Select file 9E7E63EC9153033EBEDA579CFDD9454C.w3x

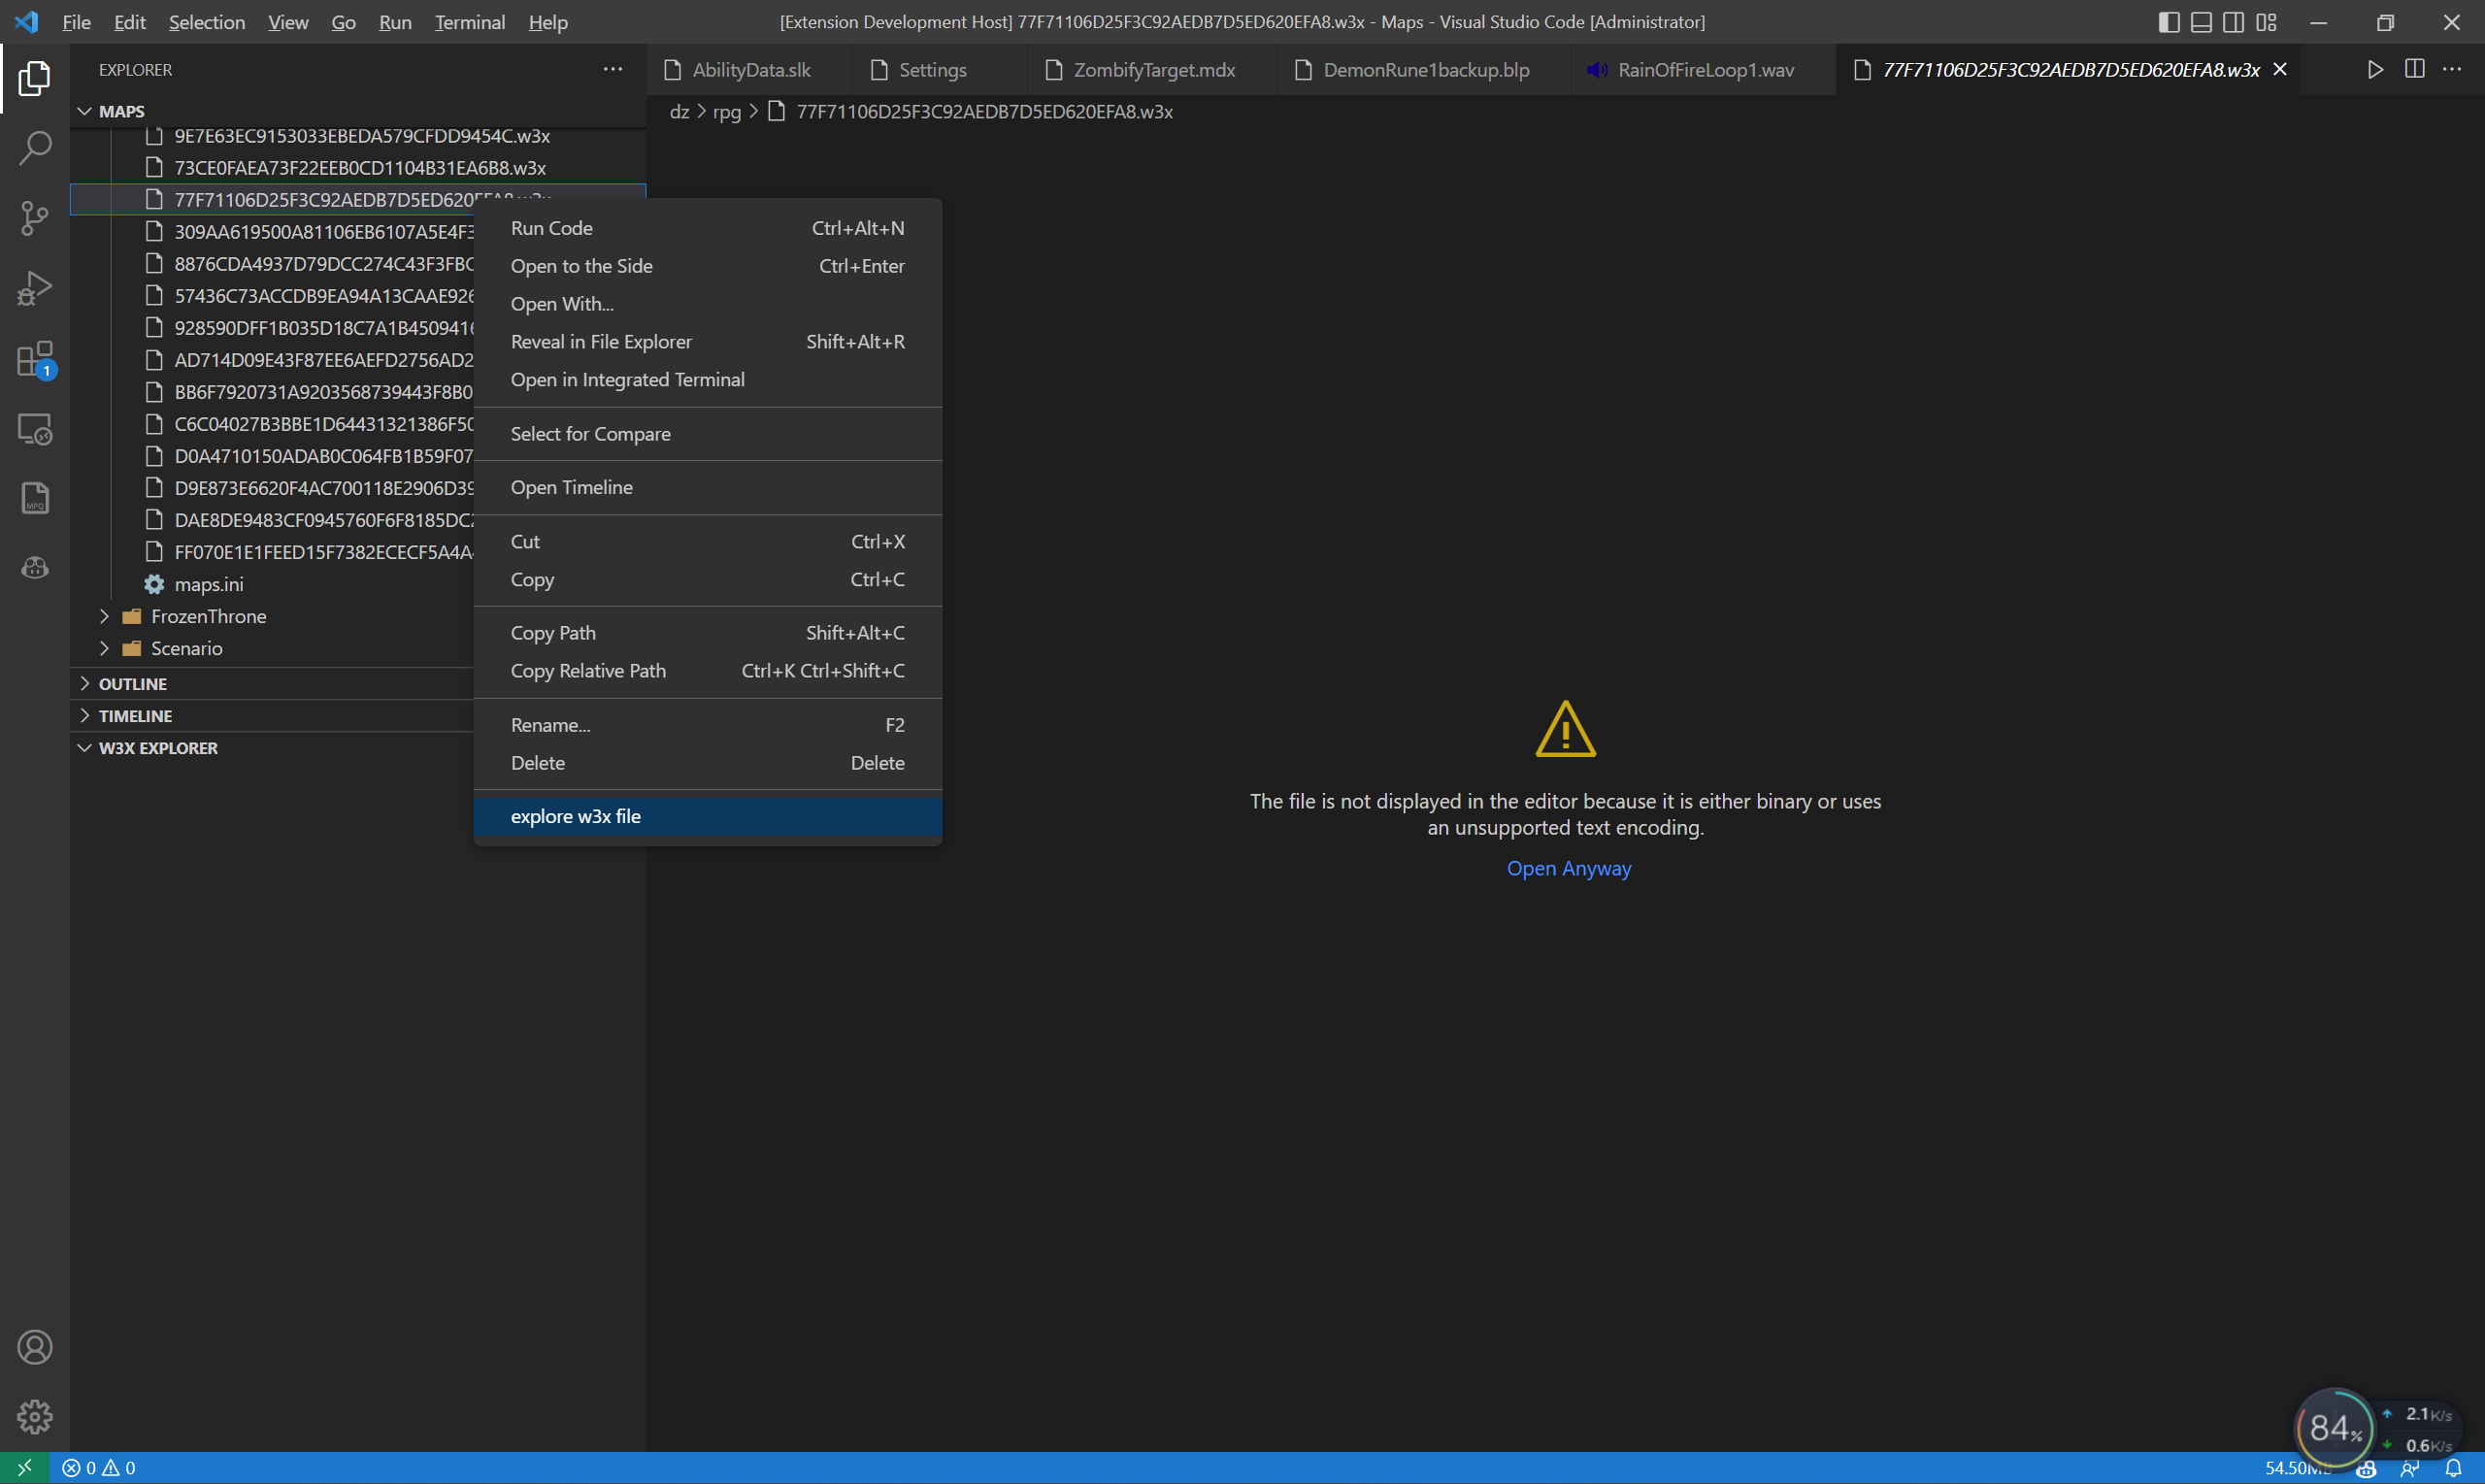click(x=358, y=136)
